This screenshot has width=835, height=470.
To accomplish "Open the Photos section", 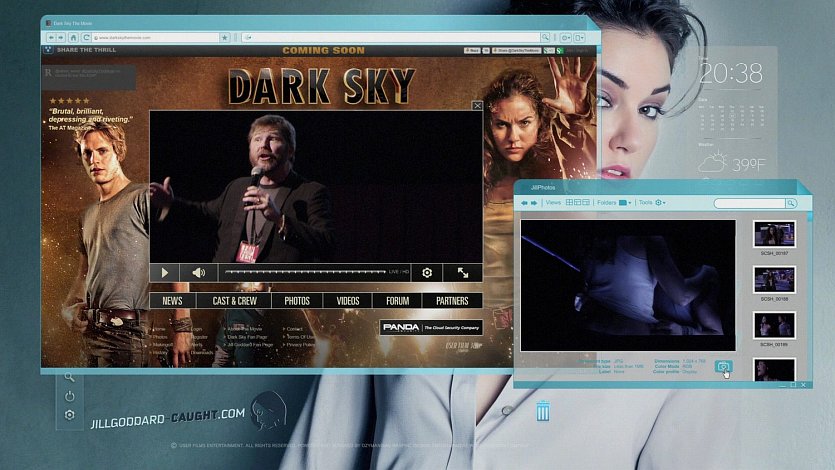I will 297,301.
